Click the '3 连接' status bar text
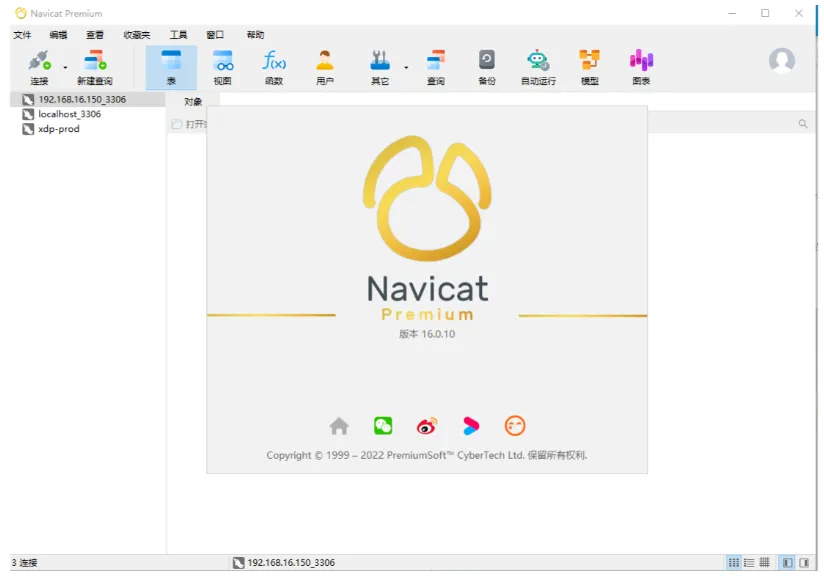 pos(24,562)
